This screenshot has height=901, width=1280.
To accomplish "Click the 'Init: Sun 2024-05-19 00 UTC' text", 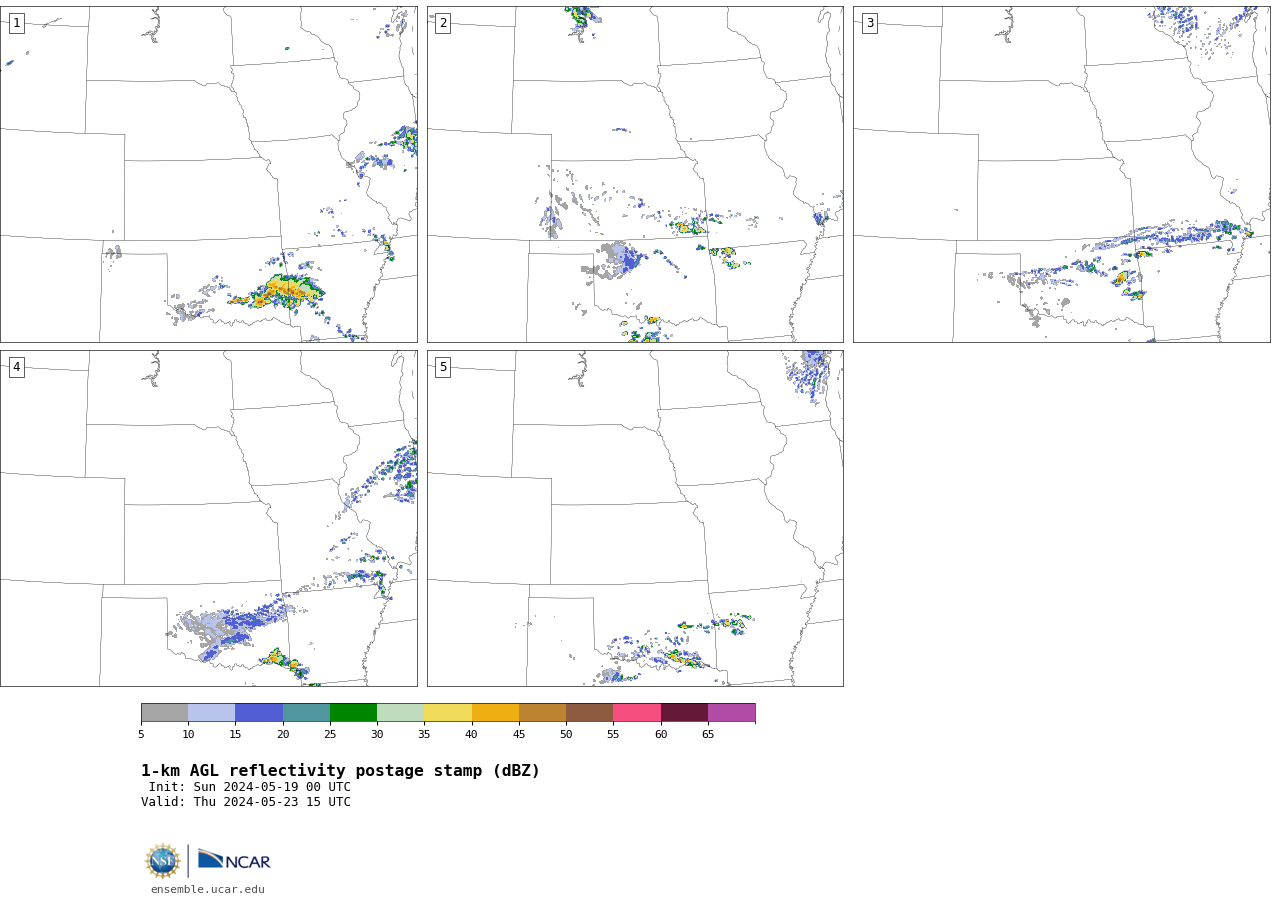I will click(250, 787).
